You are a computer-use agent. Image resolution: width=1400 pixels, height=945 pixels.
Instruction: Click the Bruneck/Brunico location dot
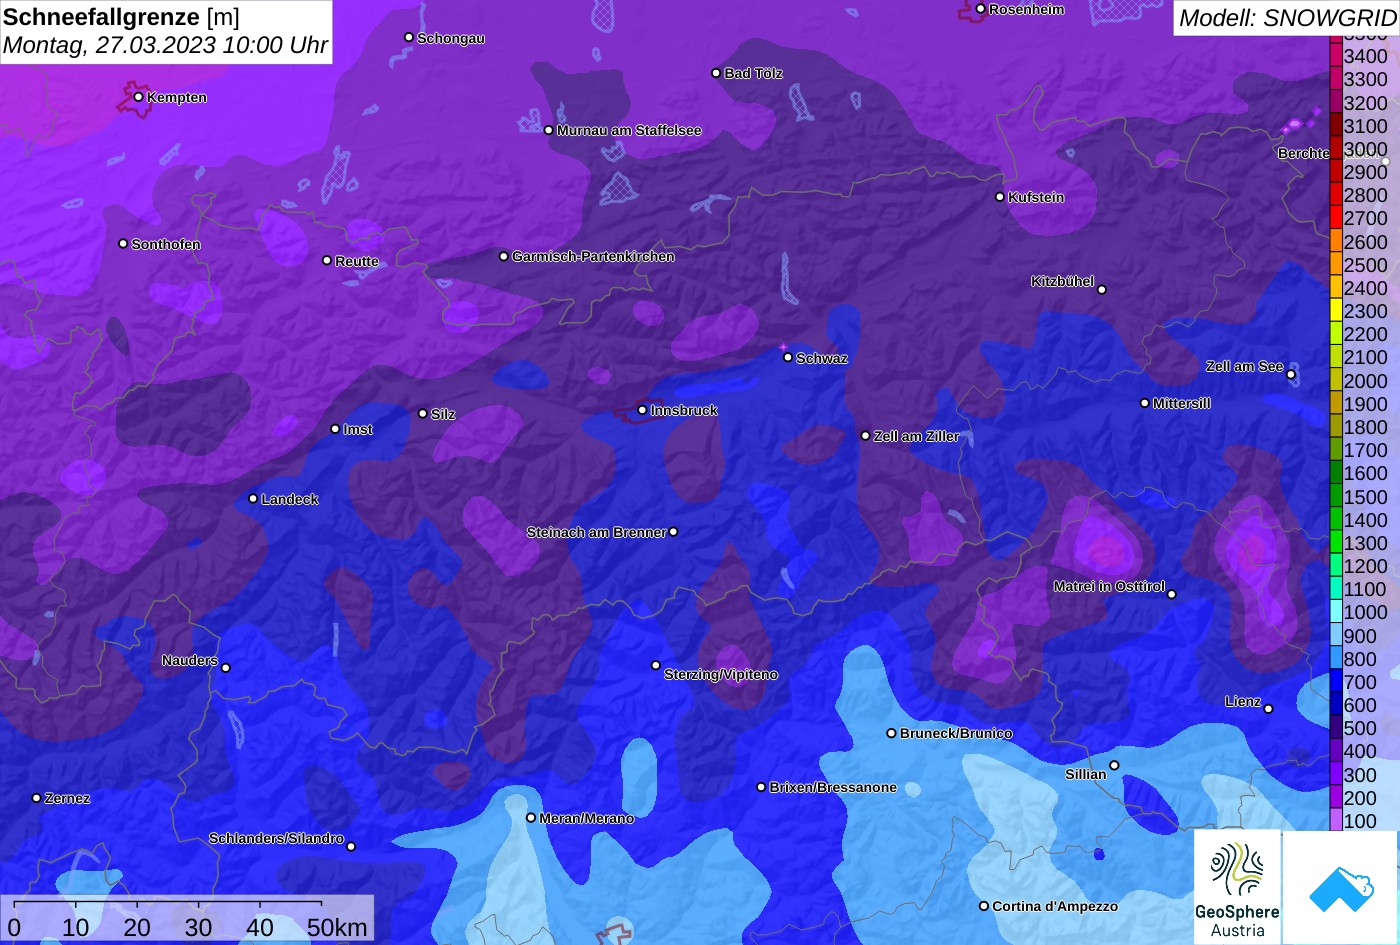[892, 733]
